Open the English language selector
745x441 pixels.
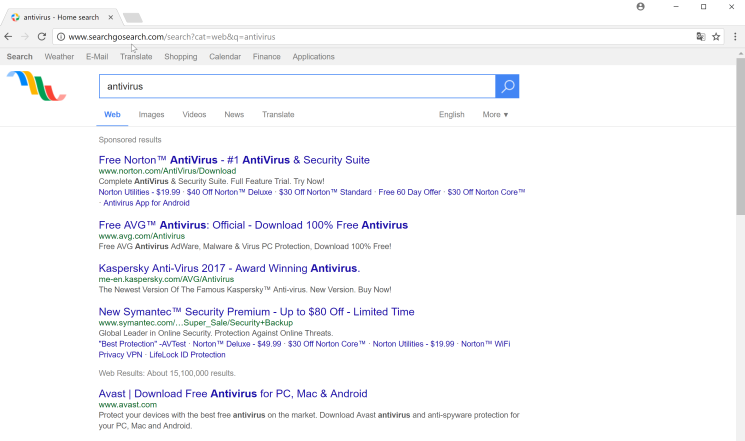point(451,115)
